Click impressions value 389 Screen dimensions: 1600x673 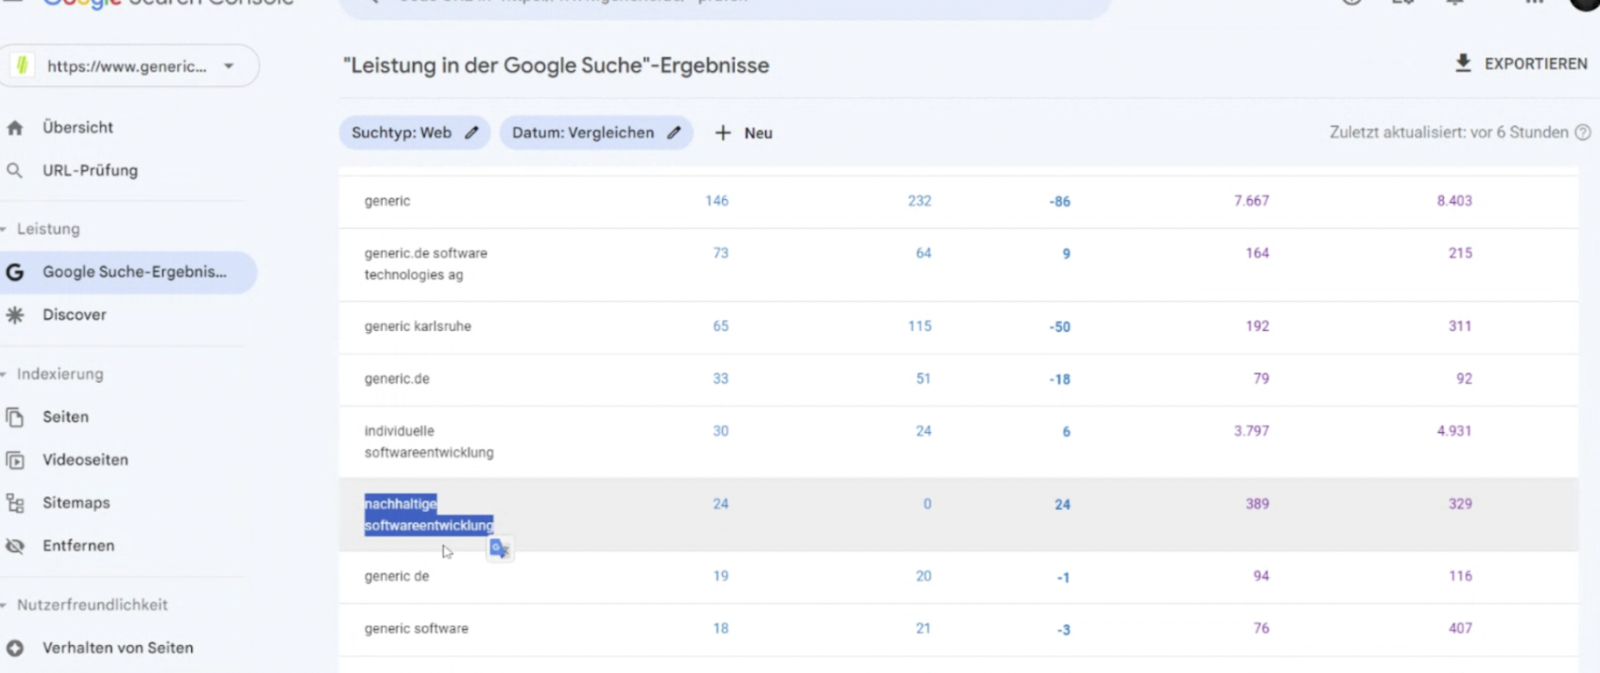(x=1257, y=504)
